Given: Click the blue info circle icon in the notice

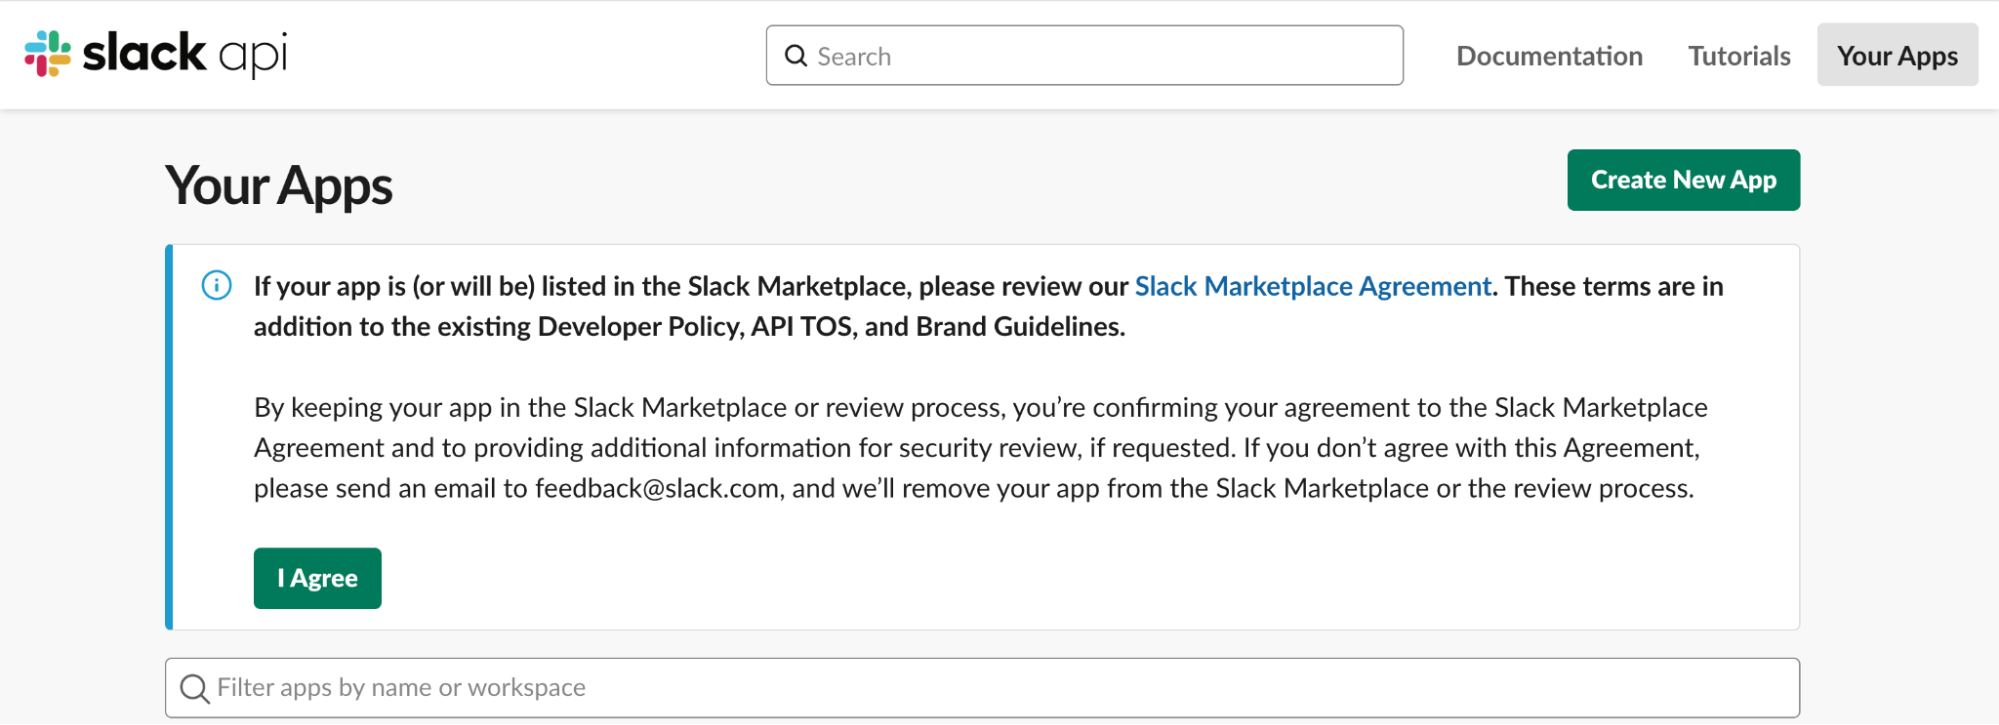Looking at the screenshot, I should pos(216,286).
